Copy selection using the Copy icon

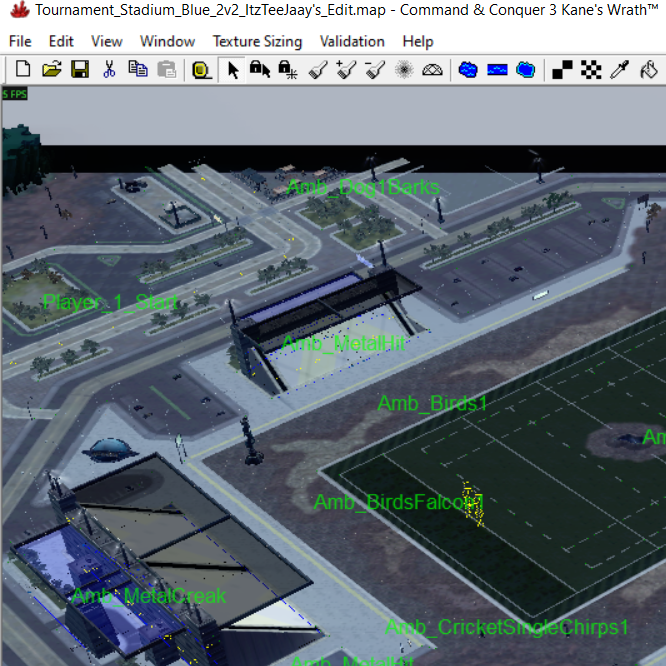tap(138, 69)
